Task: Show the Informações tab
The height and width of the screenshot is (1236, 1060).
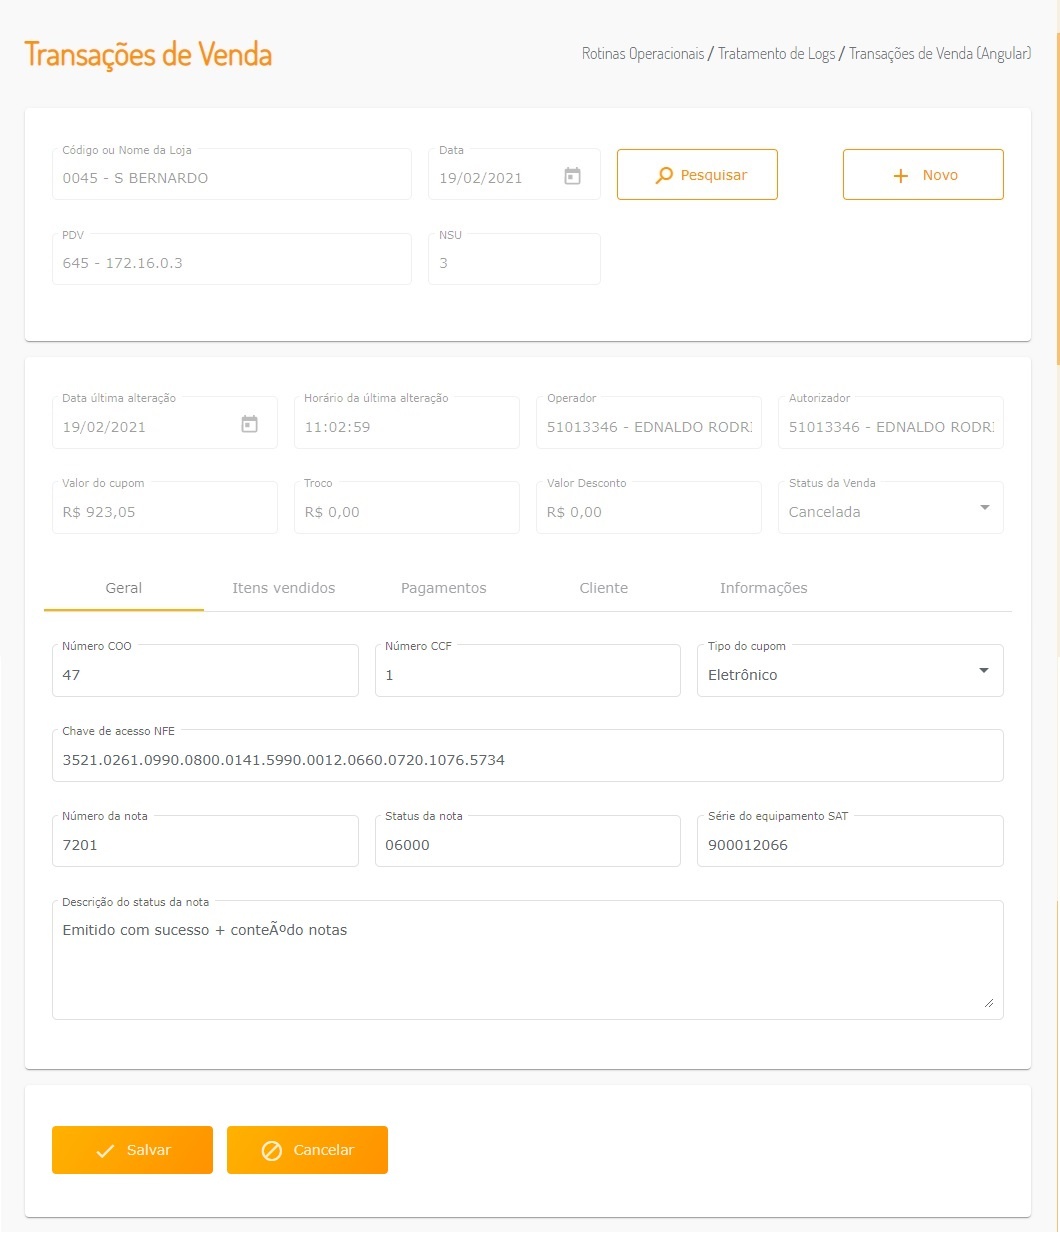Action: click(763, 588)
